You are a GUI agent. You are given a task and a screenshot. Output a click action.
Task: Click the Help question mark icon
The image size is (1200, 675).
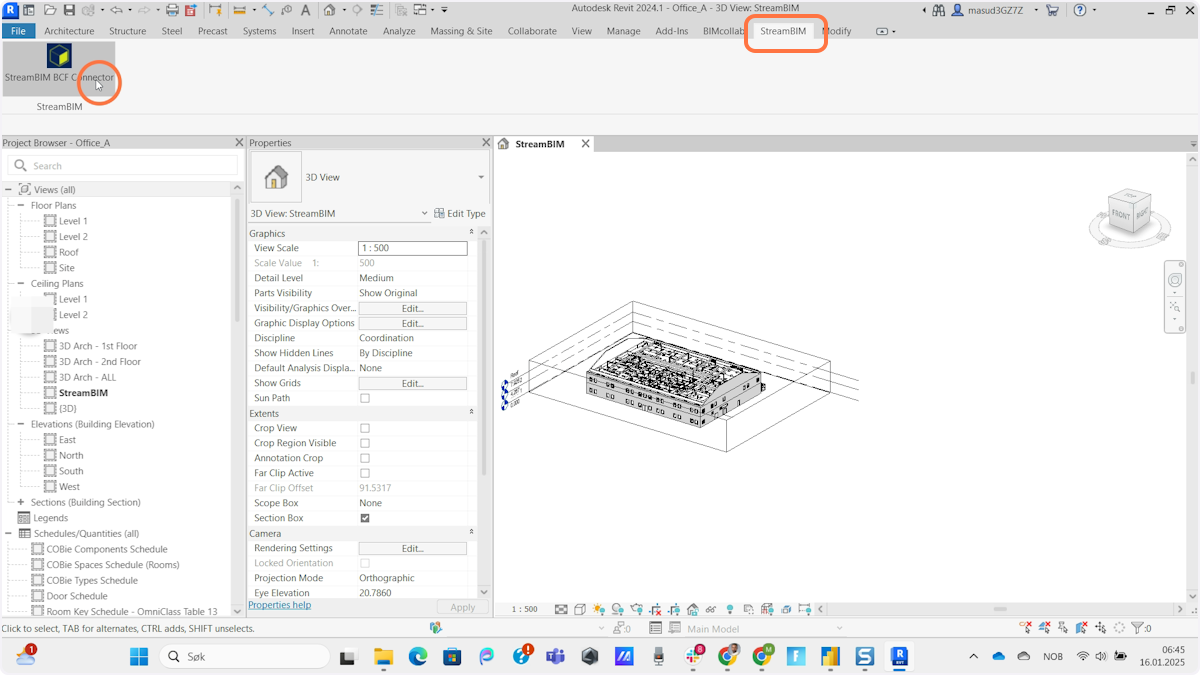click(x=1079, y=10)
